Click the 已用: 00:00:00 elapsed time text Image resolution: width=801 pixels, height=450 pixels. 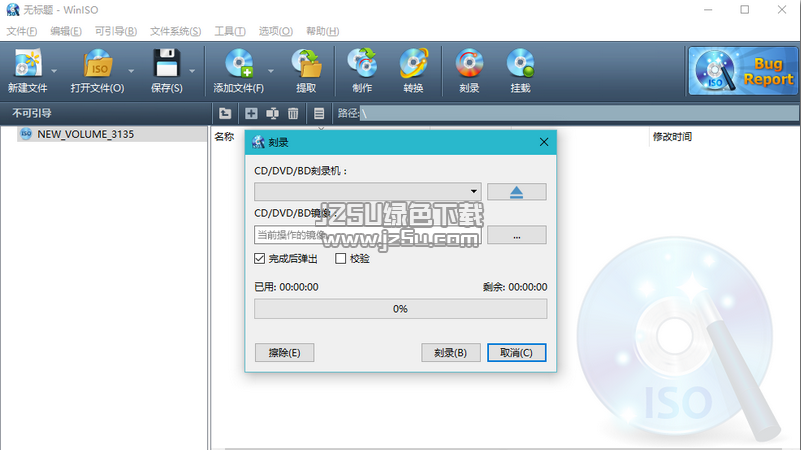pyautogui.click(x=286, y=287)
